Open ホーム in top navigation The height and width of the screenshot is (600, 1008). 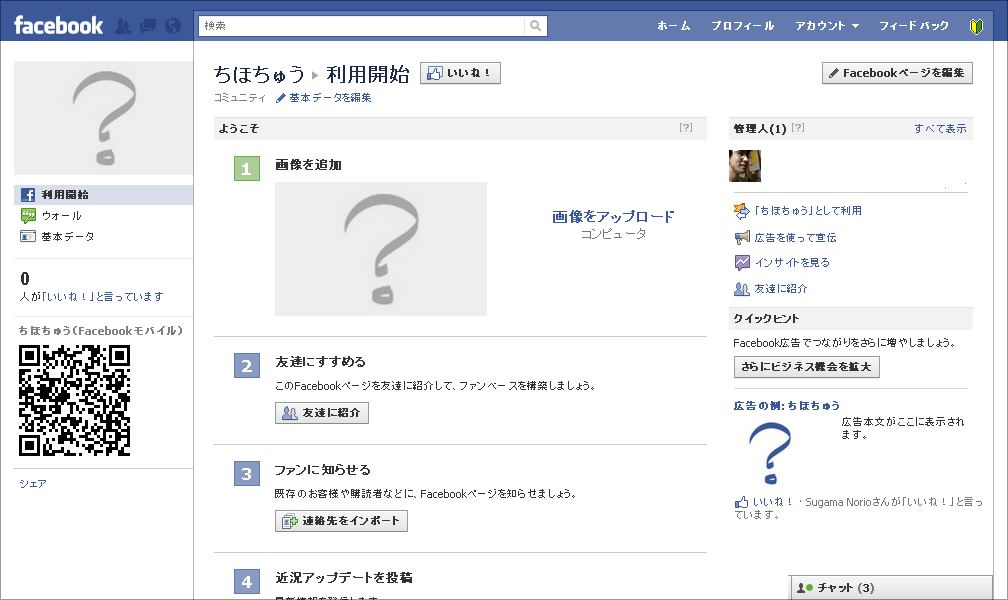click(674, 26)
